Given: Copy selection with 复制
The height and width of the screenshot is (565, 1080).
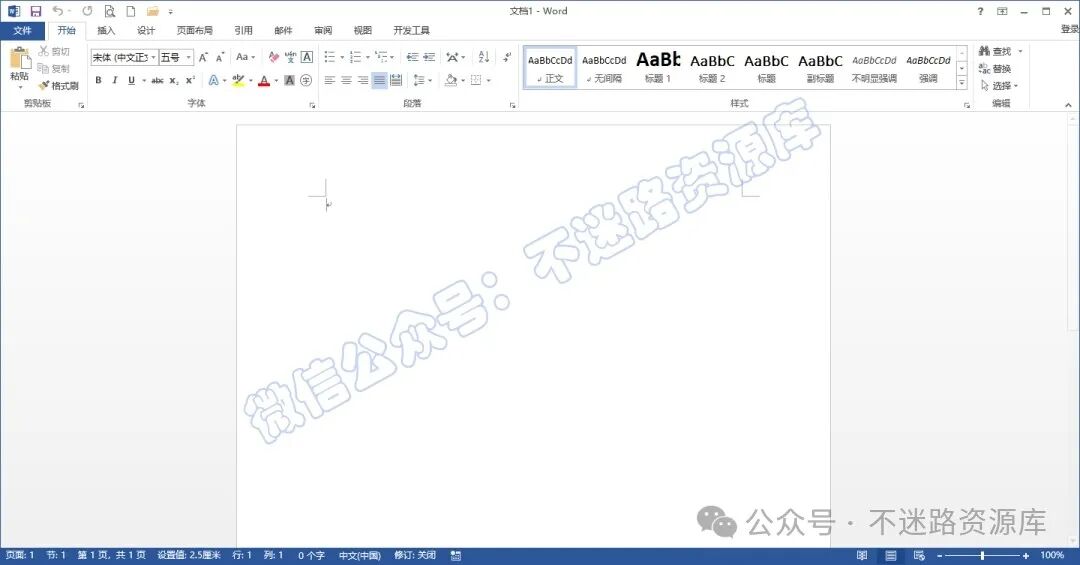Looking at the screenshot, I should 54,68.
